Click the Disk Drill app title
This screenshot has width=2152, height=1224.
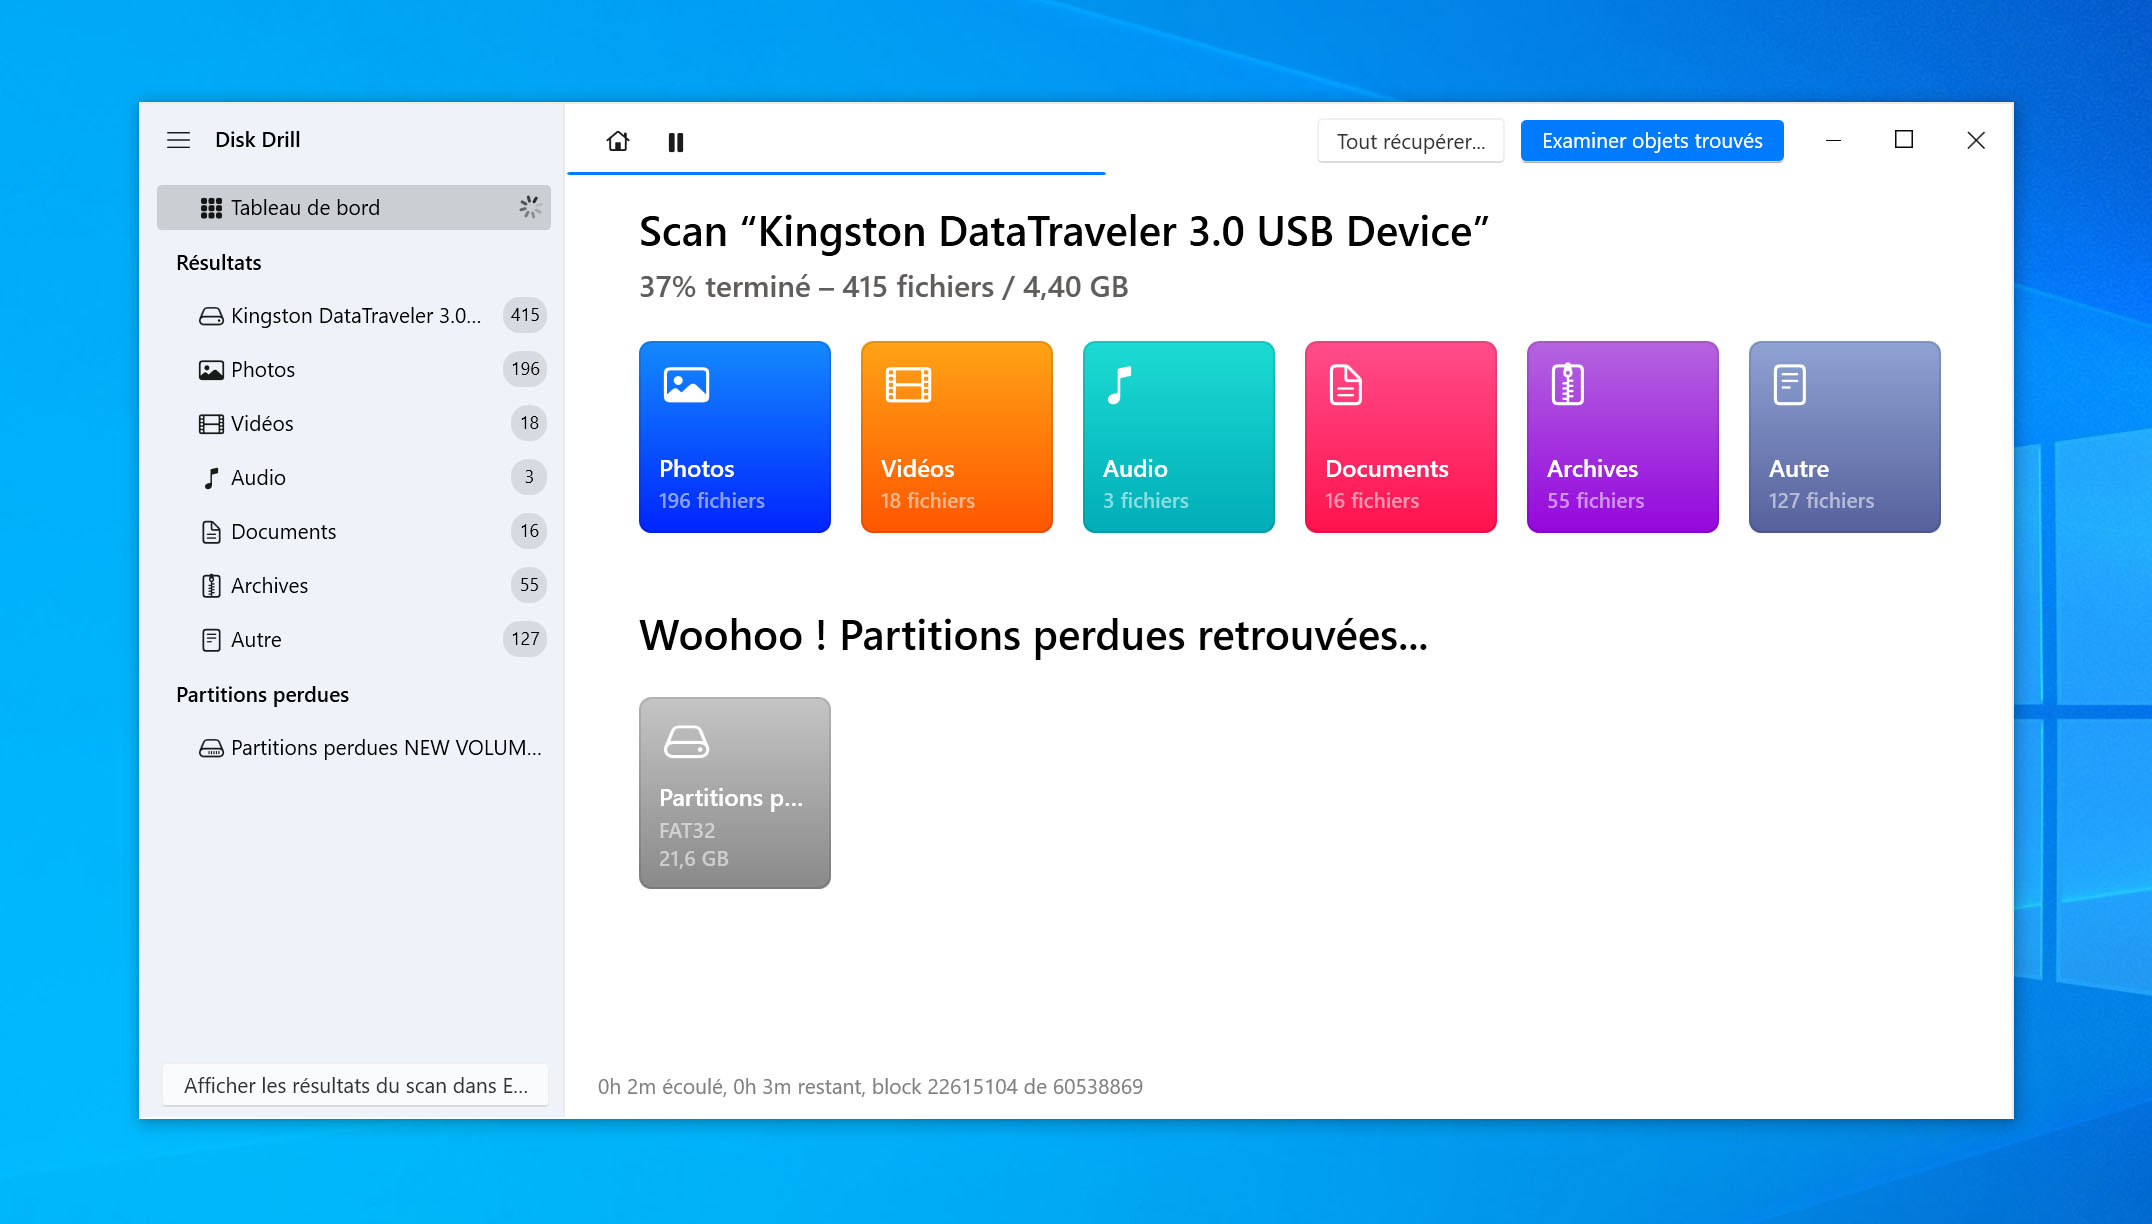(x=258, y=140)
